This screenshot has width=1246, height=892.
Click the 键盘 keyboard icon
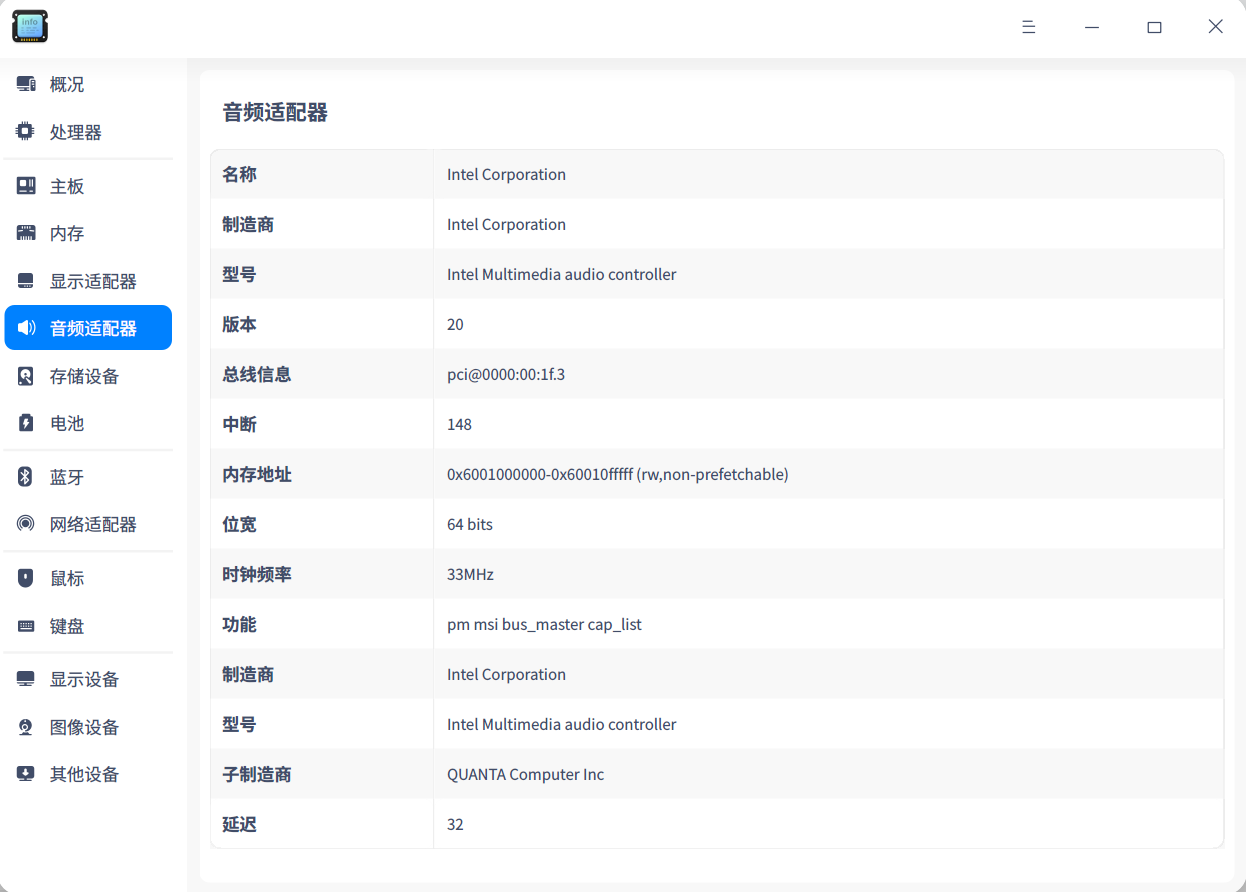(x=24, y=625)
